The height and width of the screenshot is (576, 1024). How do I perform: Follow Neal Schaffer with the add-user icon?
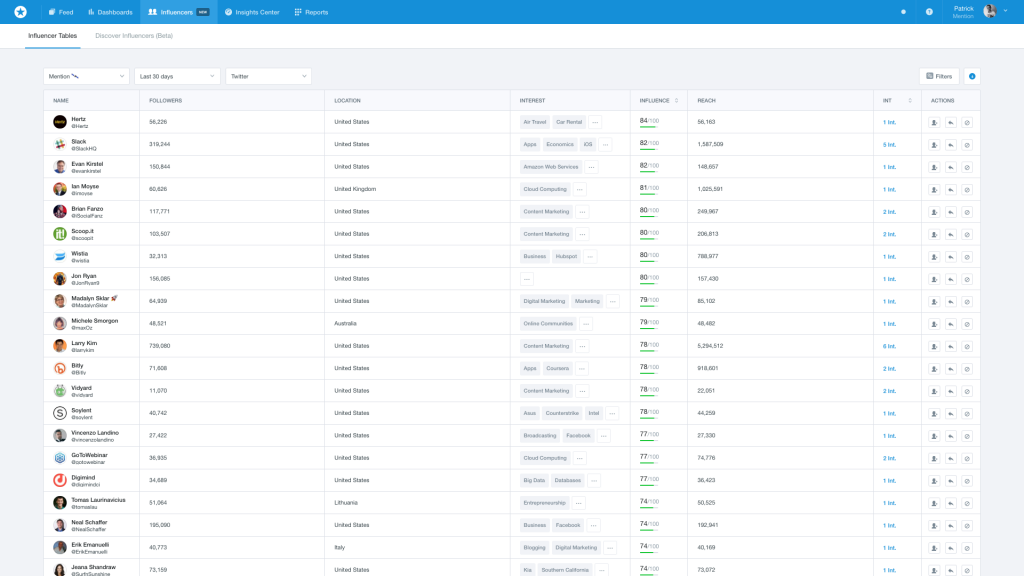(x=934, y=526)
